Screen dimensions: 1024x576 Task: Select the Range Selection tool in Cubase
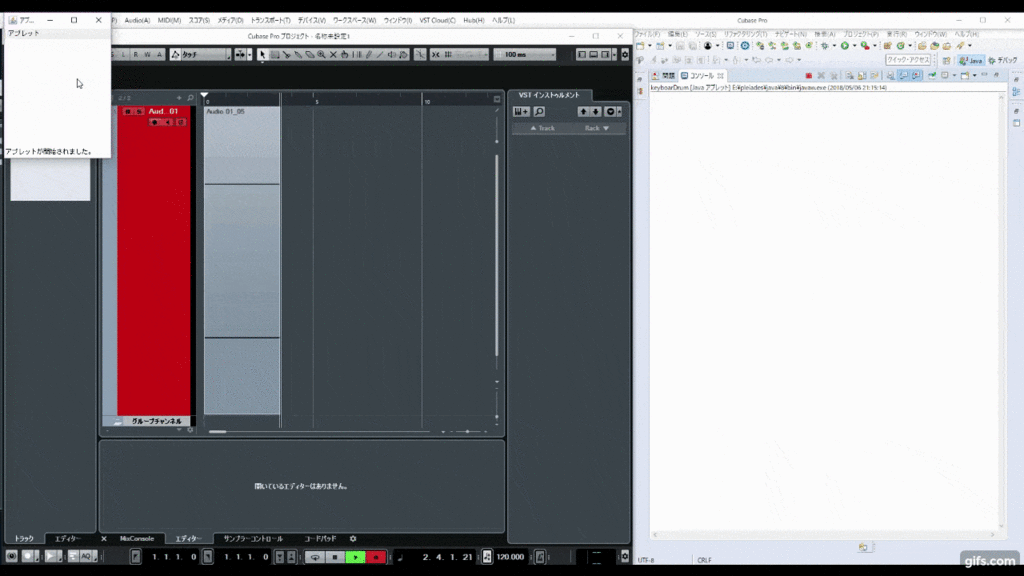point(275,55)
